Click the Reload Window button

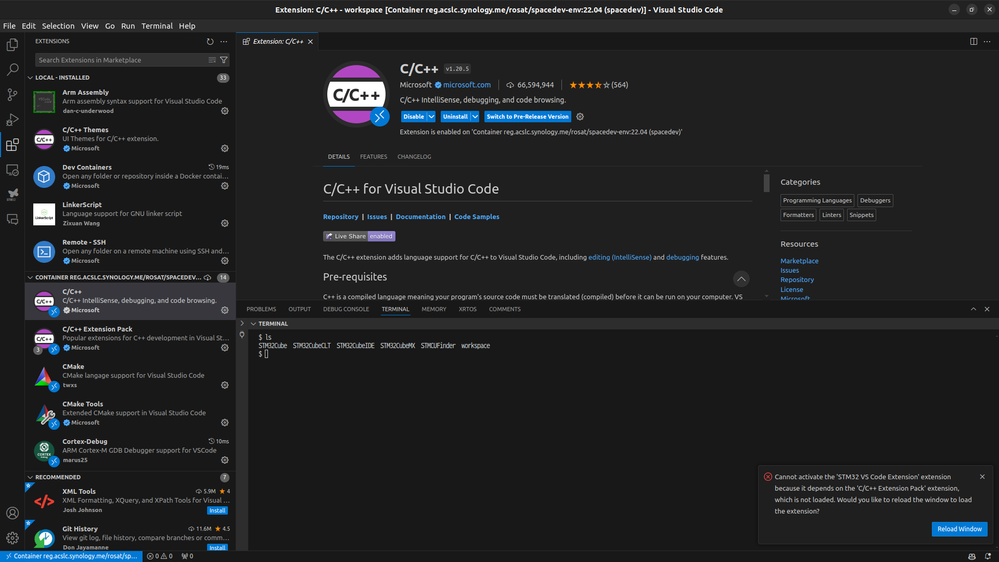coord(959,529)
